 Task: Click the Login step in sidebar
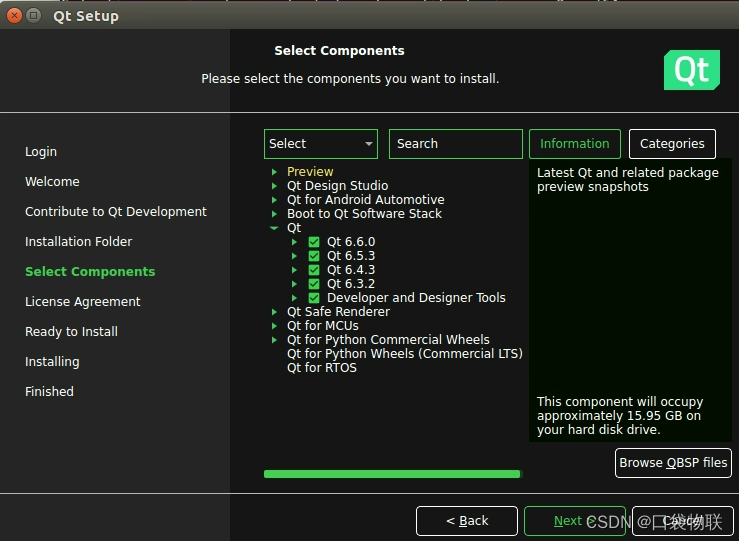click(x=41, y=152)
